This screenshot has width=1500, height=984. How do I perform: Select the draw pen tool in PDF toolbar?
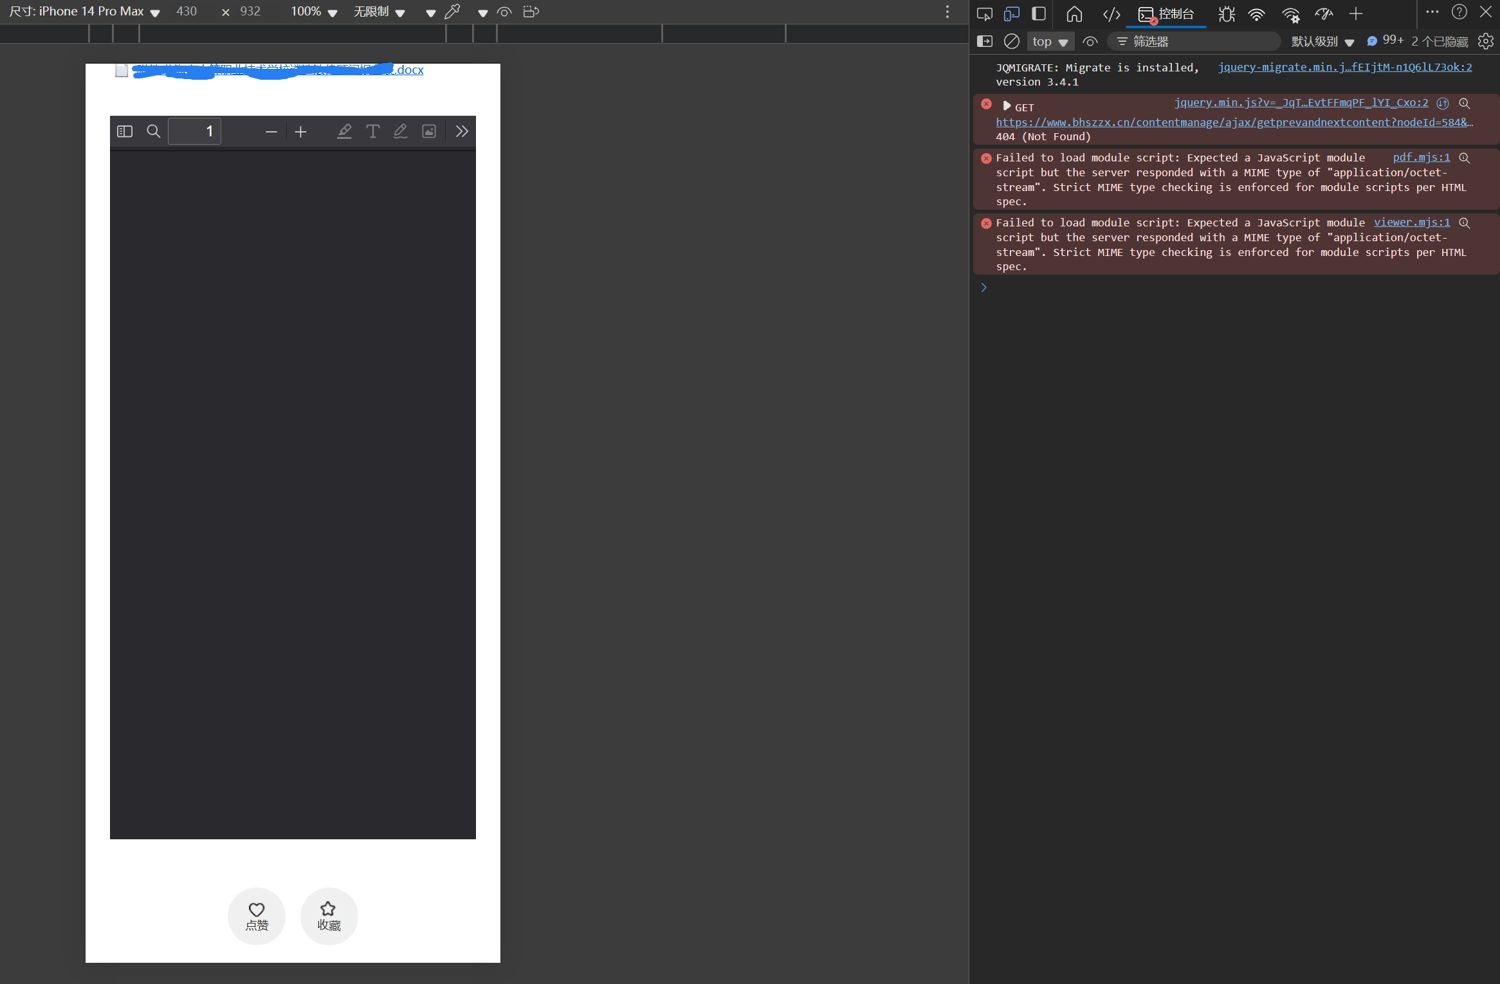pos(400,131)
